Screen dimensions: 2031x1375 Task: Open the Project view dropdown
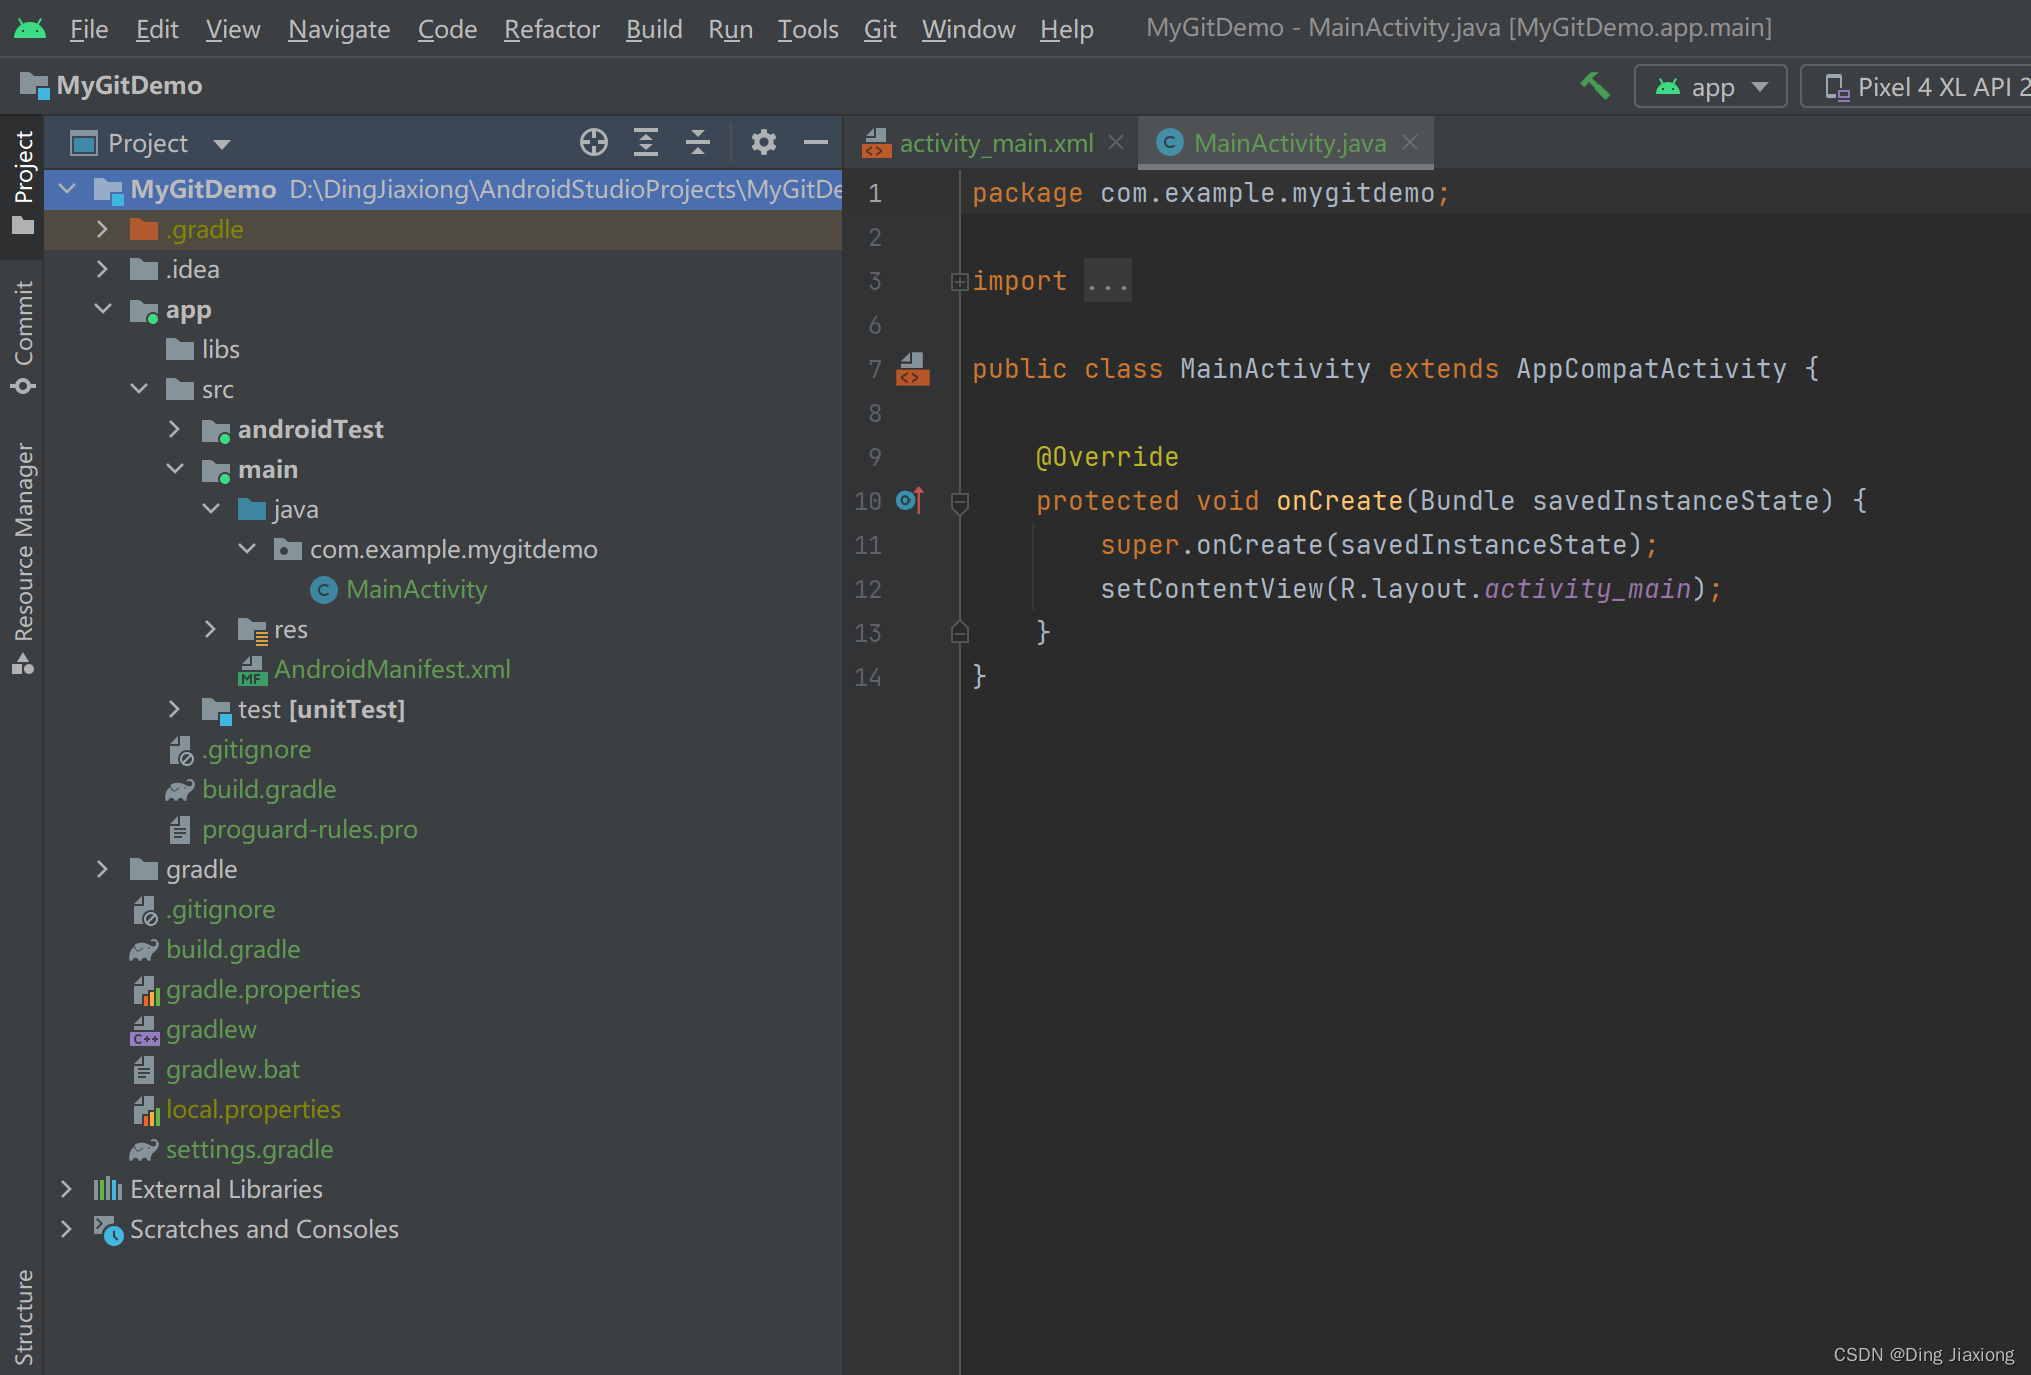click(222, 144)
